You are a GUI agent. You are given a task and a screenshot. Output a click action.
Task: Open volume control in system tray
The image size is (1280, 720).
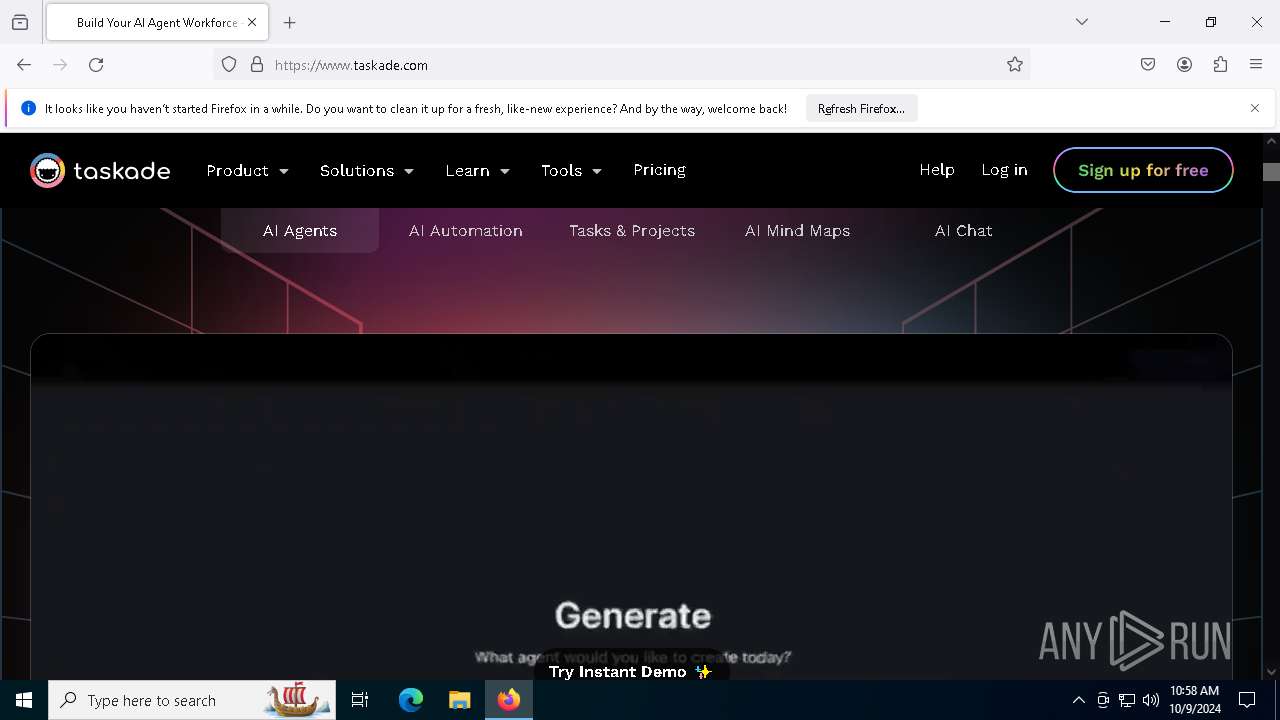1151,700
